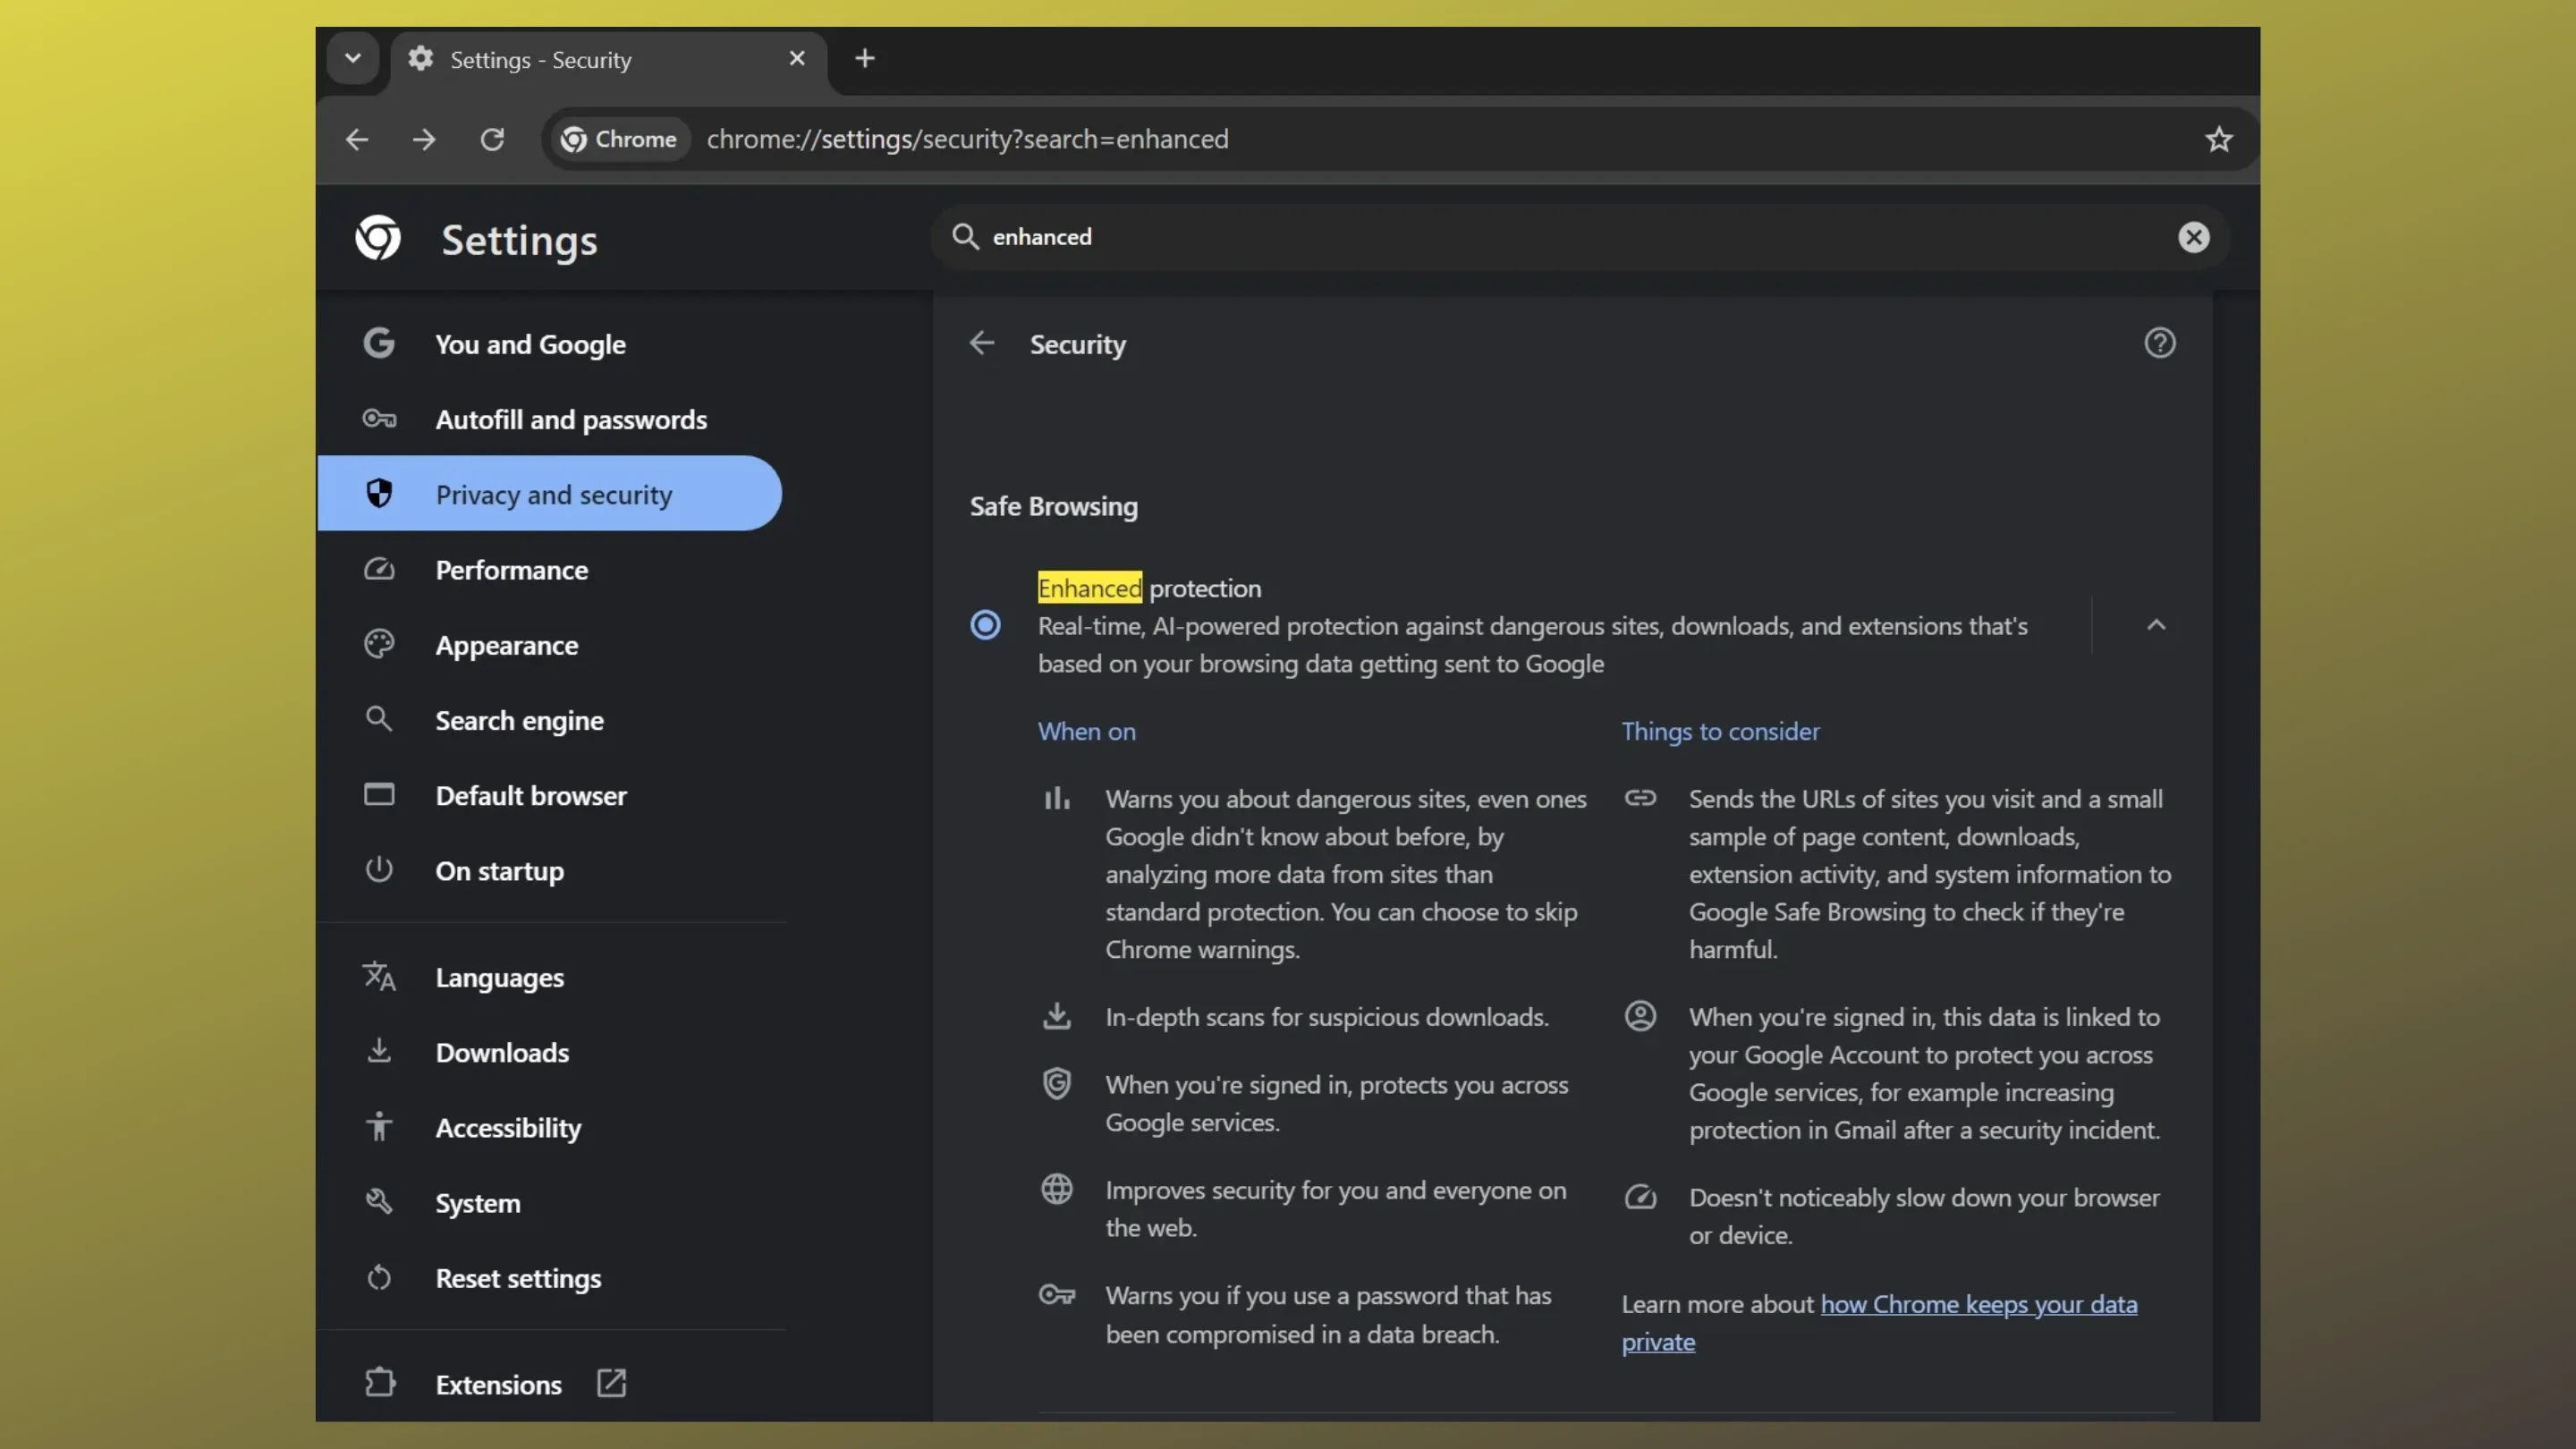Open tab search dropdown arrow

tap(353, 58)
